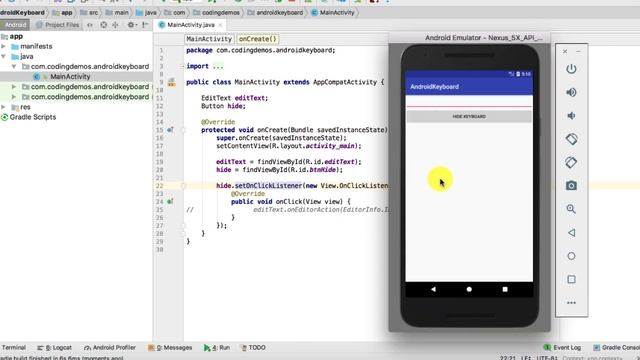Rotate the emulator left
Viewport: 640px width, 360px height.
click(x=571, y=139)
